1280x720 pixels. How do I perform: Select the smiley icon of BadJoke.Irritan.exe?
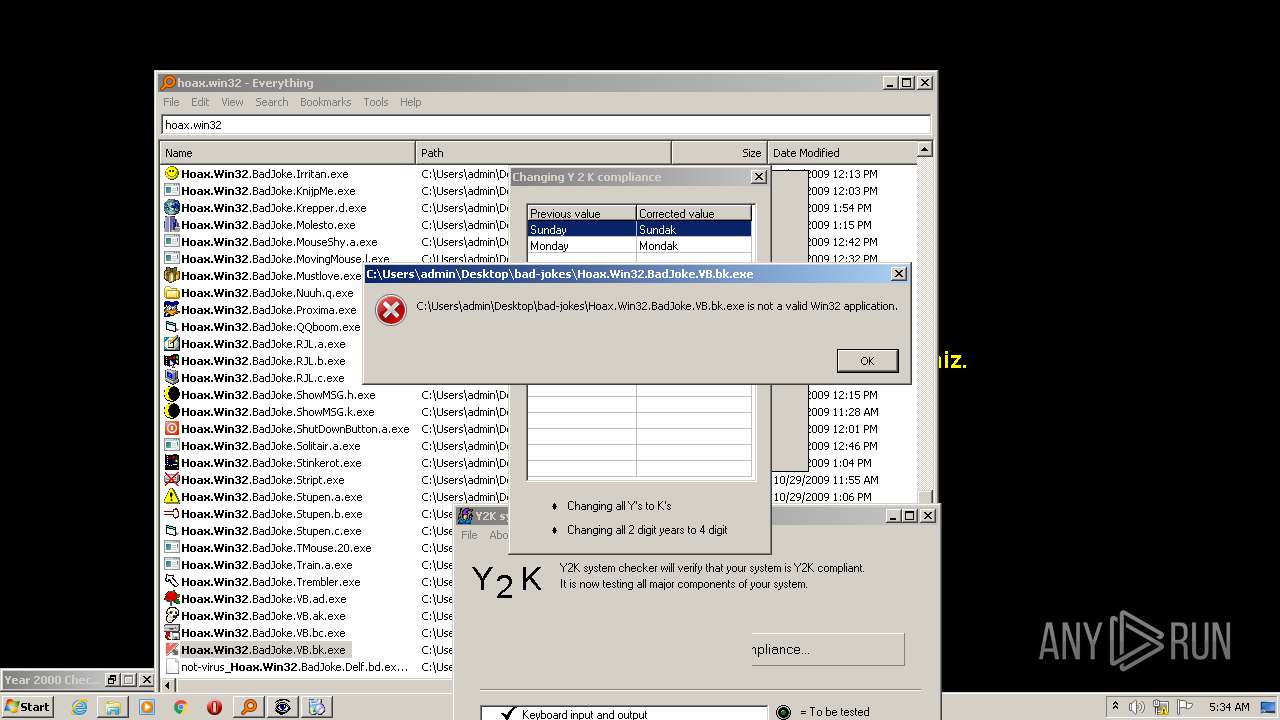pos(172,173)
